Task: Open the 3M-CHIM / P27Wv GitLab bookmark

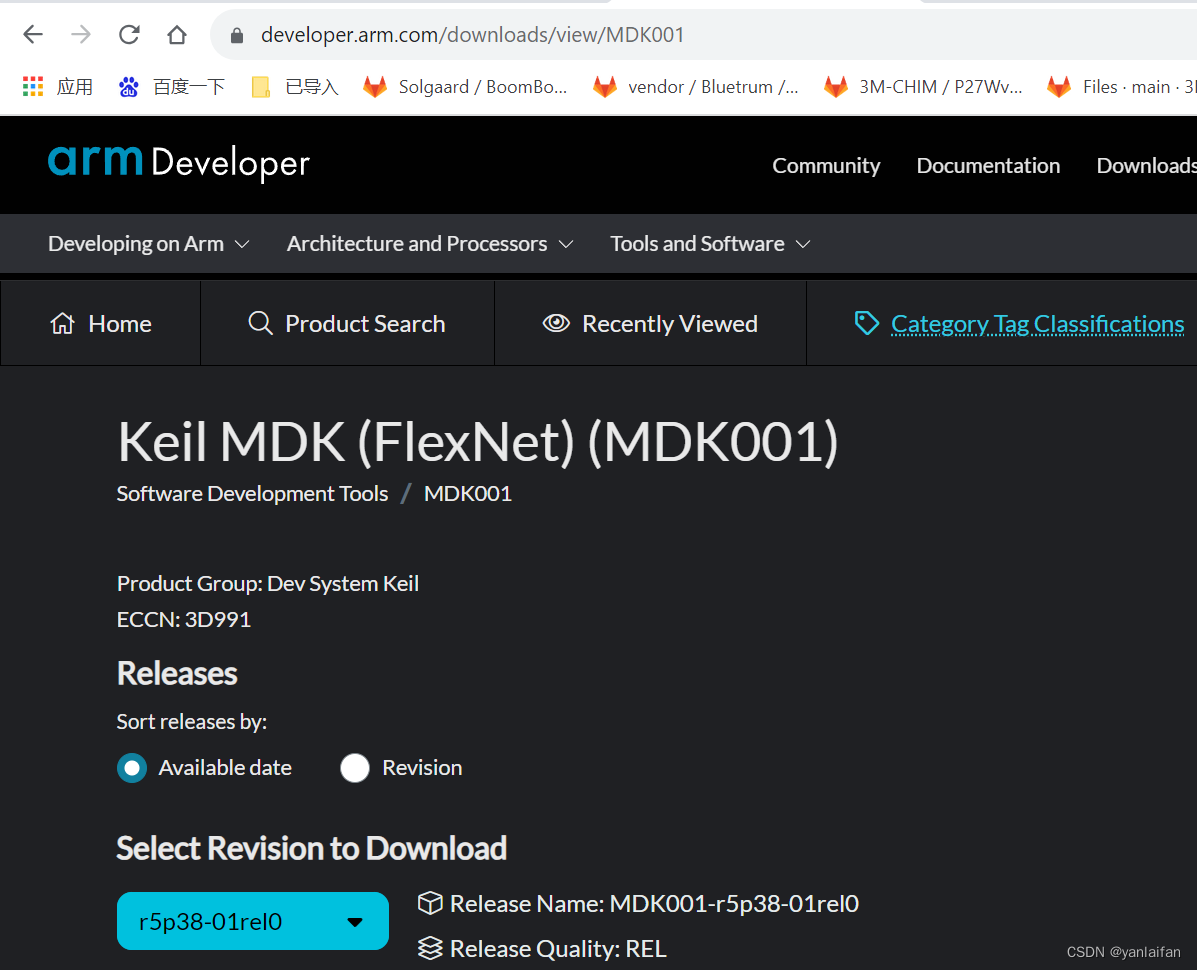Action: pos(923,87)
